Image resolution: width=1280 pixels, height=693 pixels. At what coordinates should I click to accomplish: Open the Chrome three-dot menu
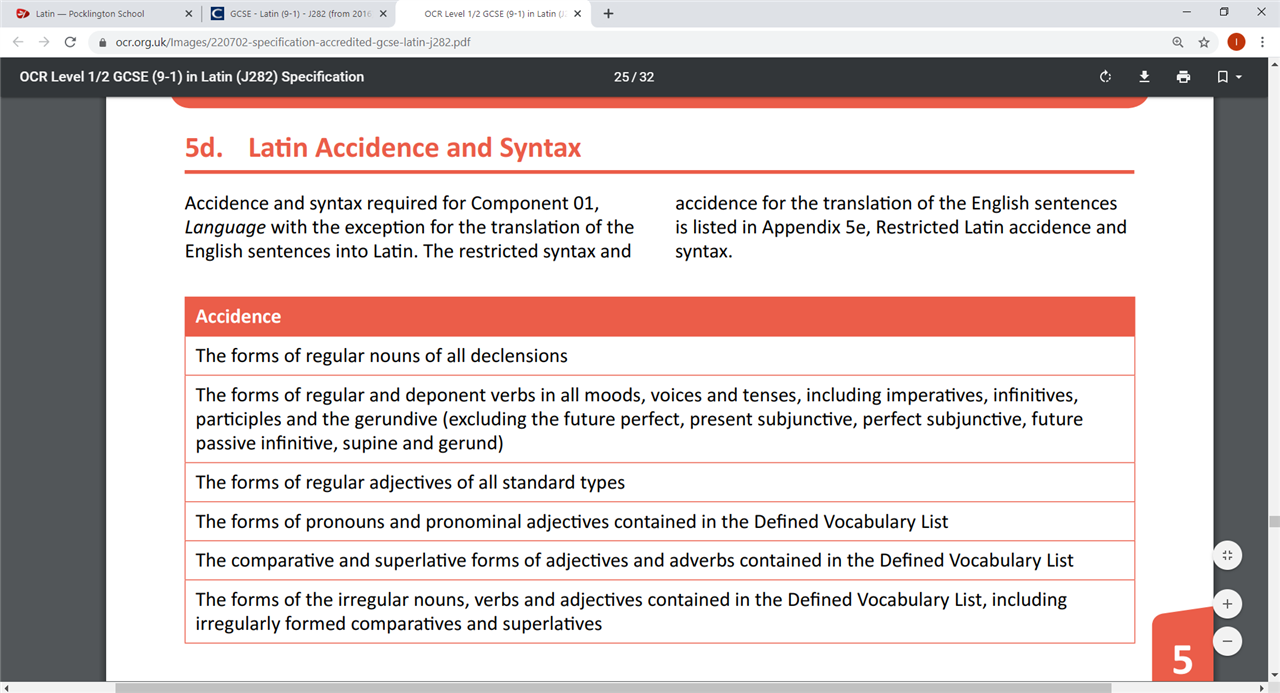[x=1263, y=42]
